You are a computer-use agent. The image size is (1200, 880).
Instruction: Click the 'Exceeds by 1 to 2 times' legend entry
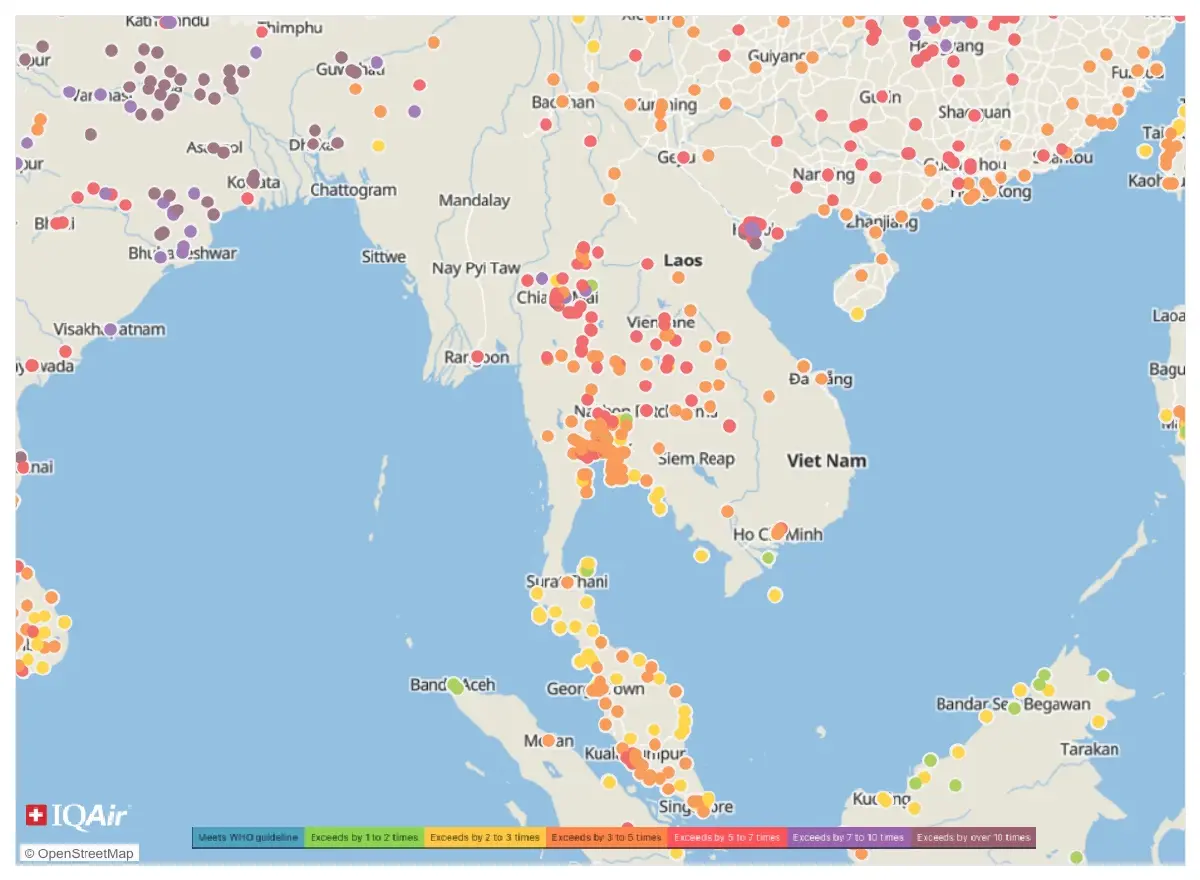[366, 838]
